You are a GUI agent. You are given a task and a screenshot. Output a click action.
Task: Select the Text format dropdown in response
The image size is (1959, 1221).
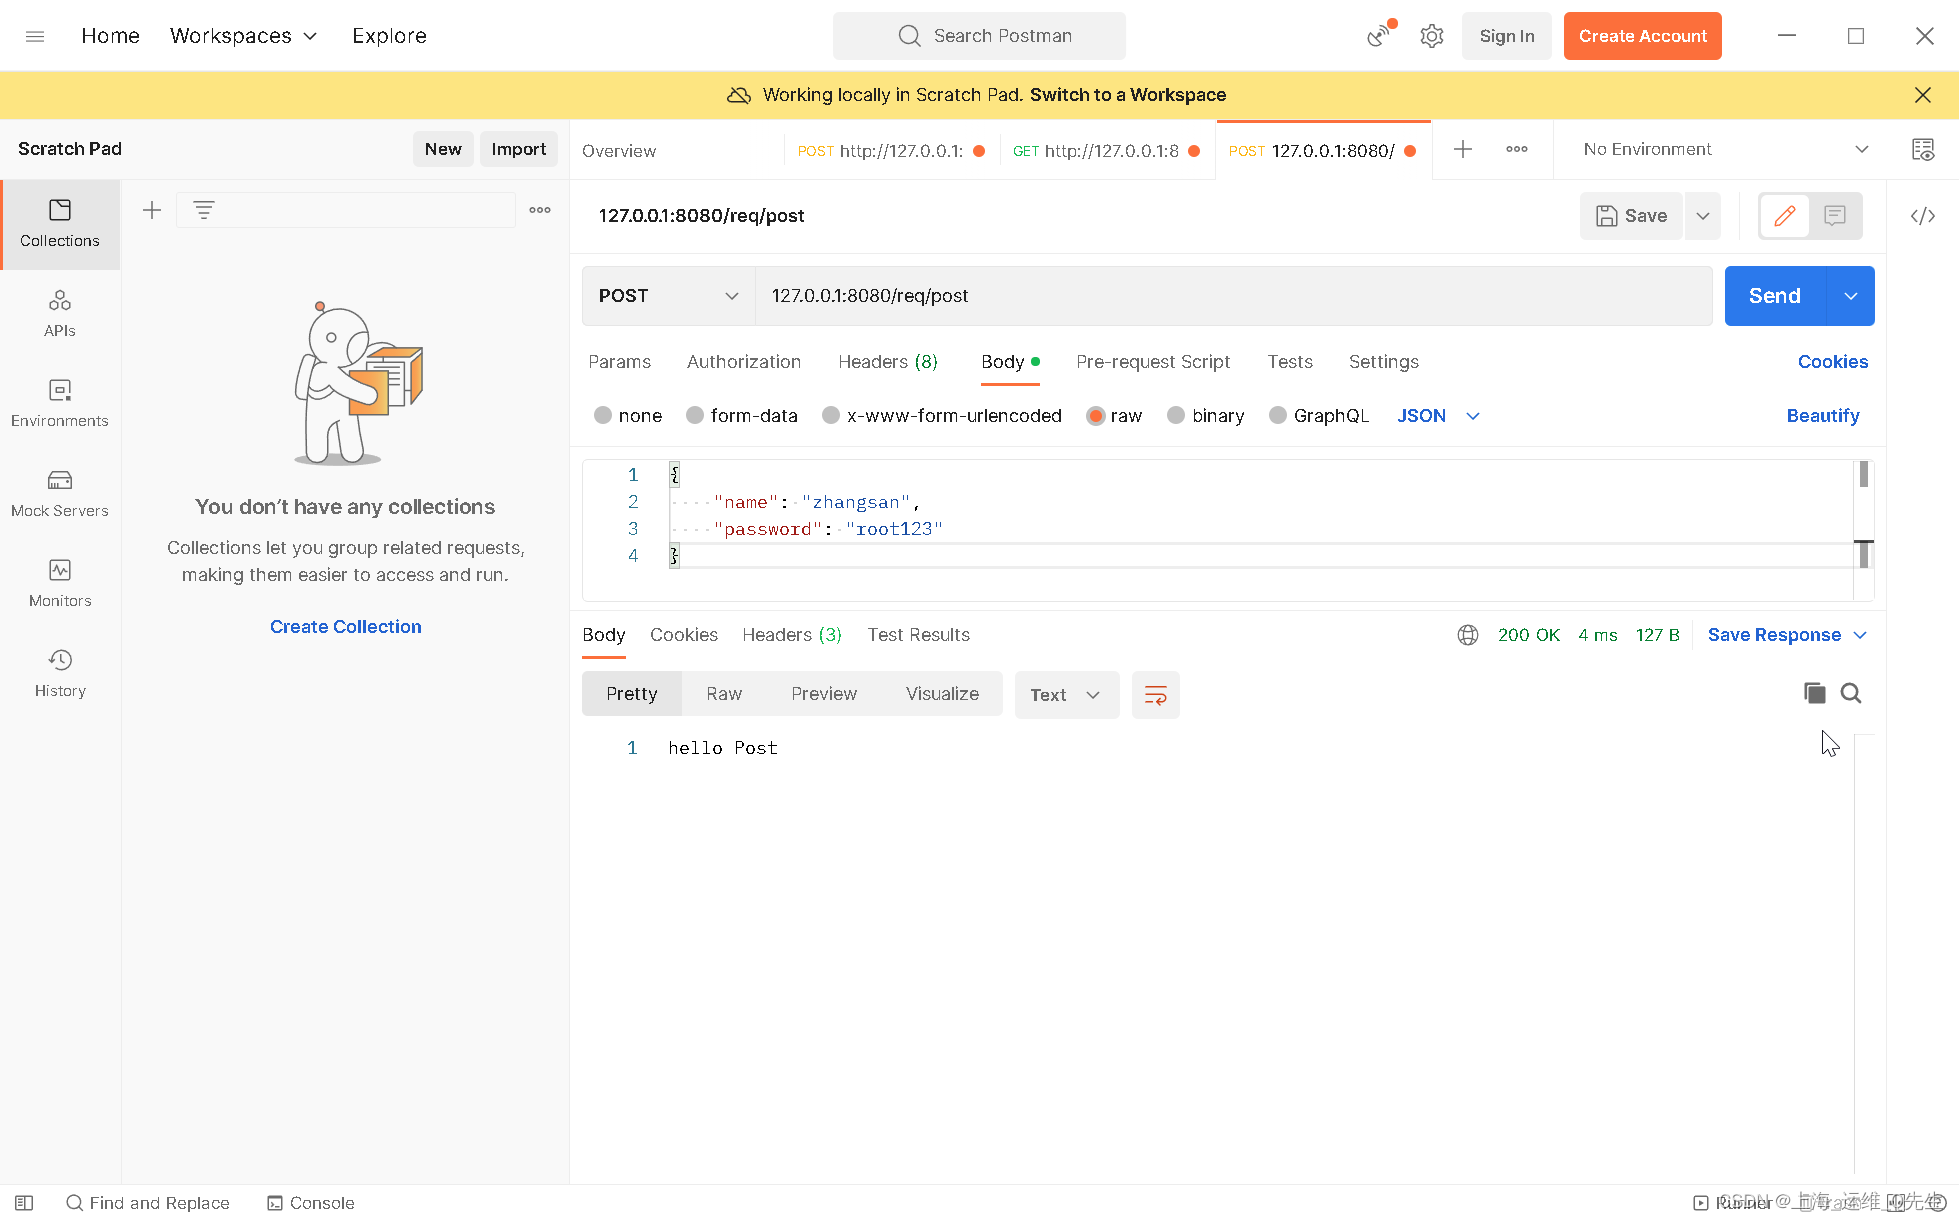(1063, 695)
